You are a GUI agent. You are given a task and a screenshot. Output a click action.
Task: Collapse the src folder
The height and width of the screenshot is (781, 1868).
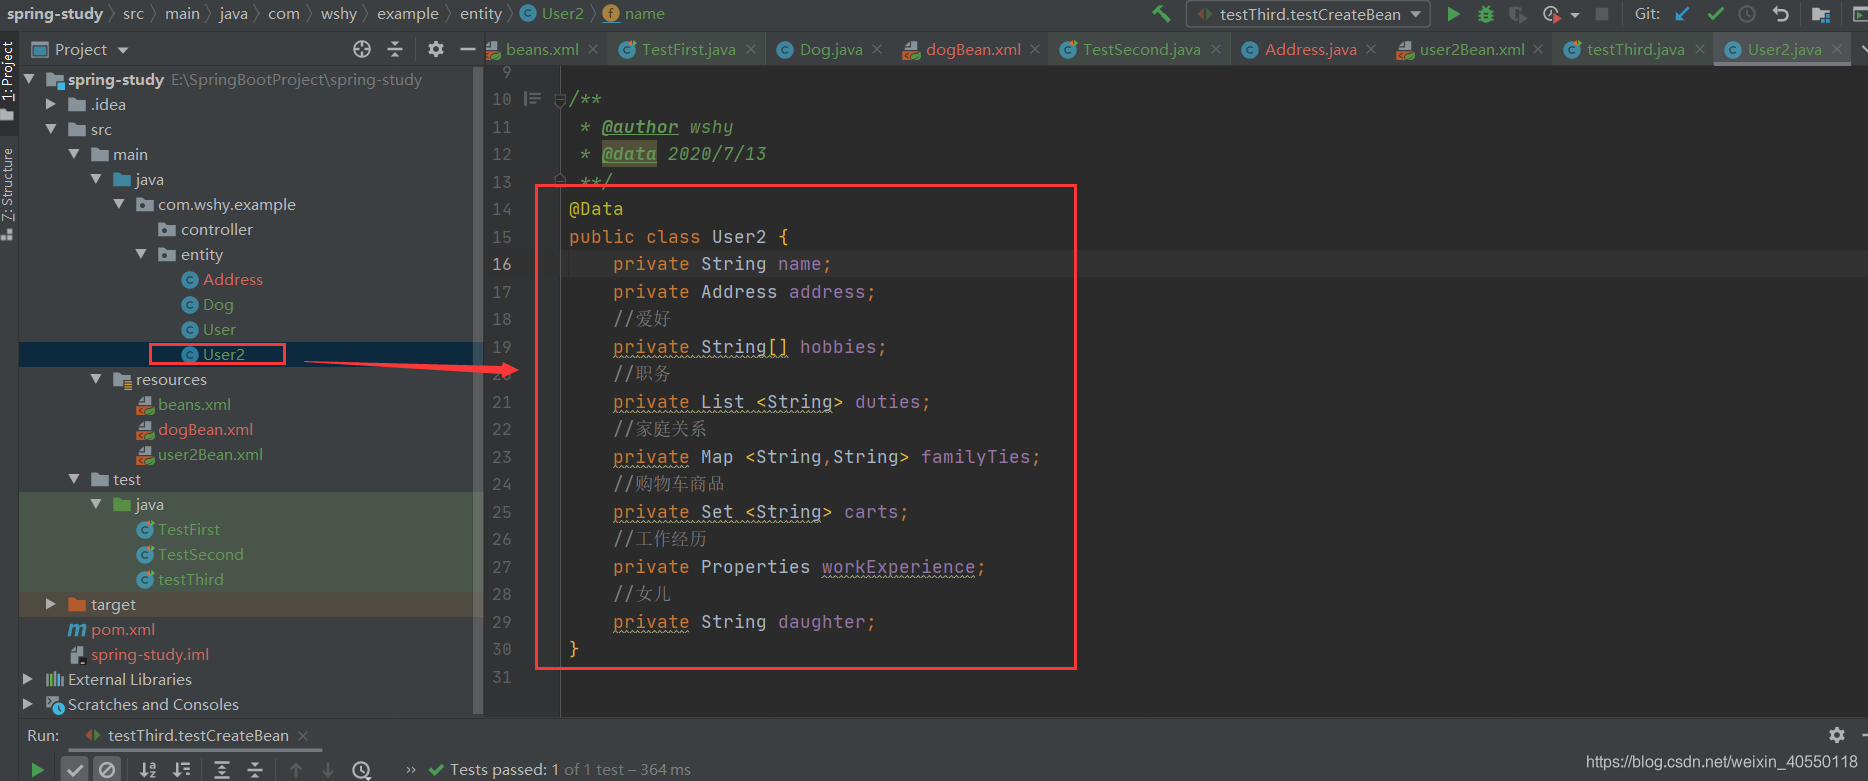click(x=51, y=129)
